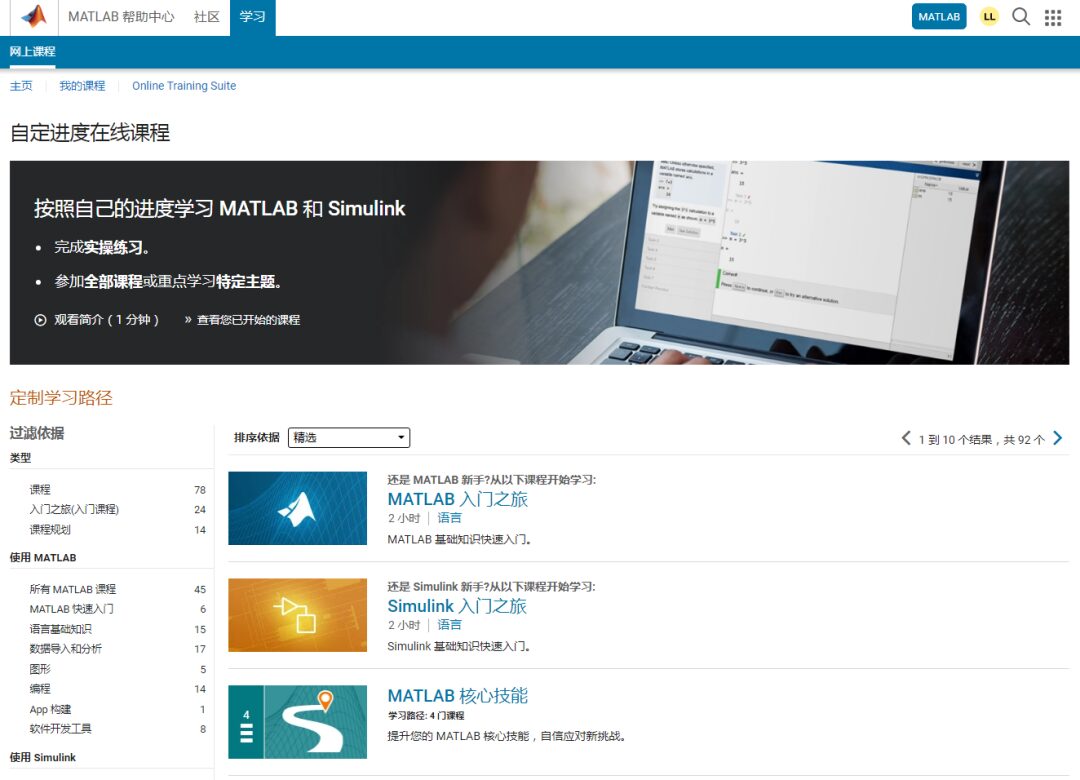Click the play icon beside 观看简介
1080x780 pixels.
pyautogui.click(x=40, y=320)
